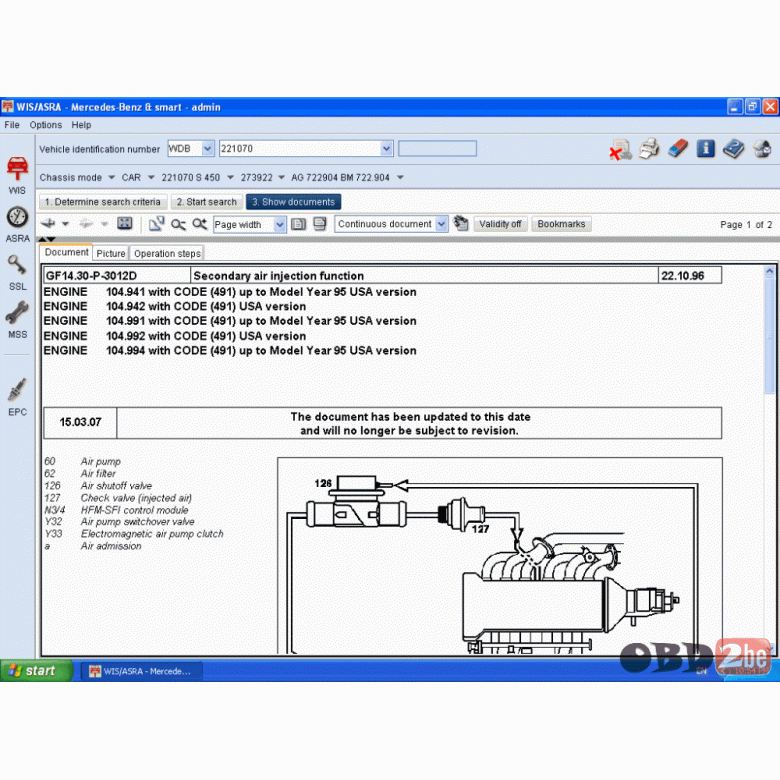
Task: Click the Secondary air injection function title
Action: coord(279,276)
